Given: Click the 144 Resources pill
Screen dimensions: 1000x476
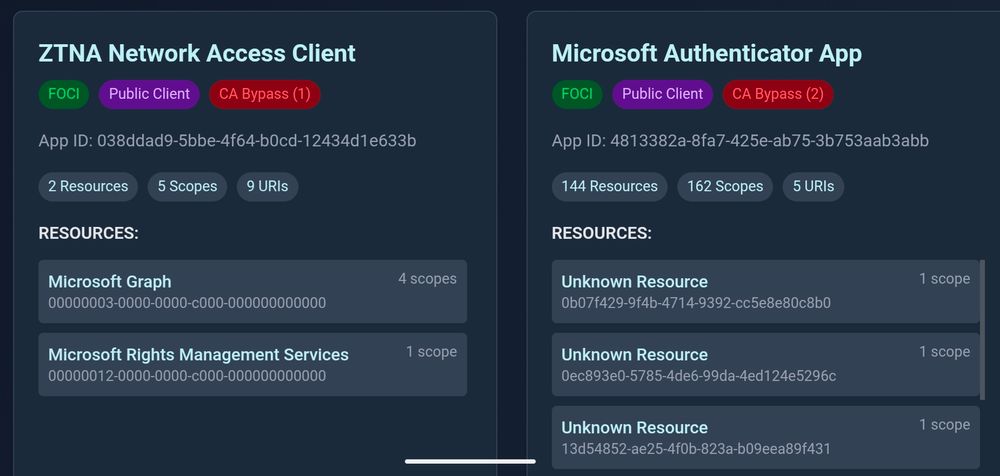Looking at the screenshot, I should pos(610,187).
